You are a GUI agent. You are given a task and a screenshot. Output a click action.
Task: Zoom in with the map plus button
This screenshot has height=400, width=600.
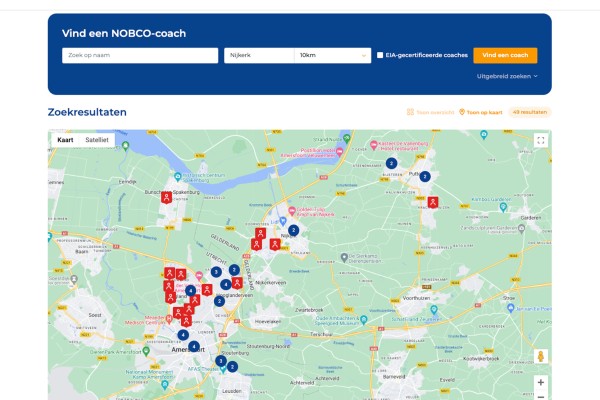click(541, 382)
